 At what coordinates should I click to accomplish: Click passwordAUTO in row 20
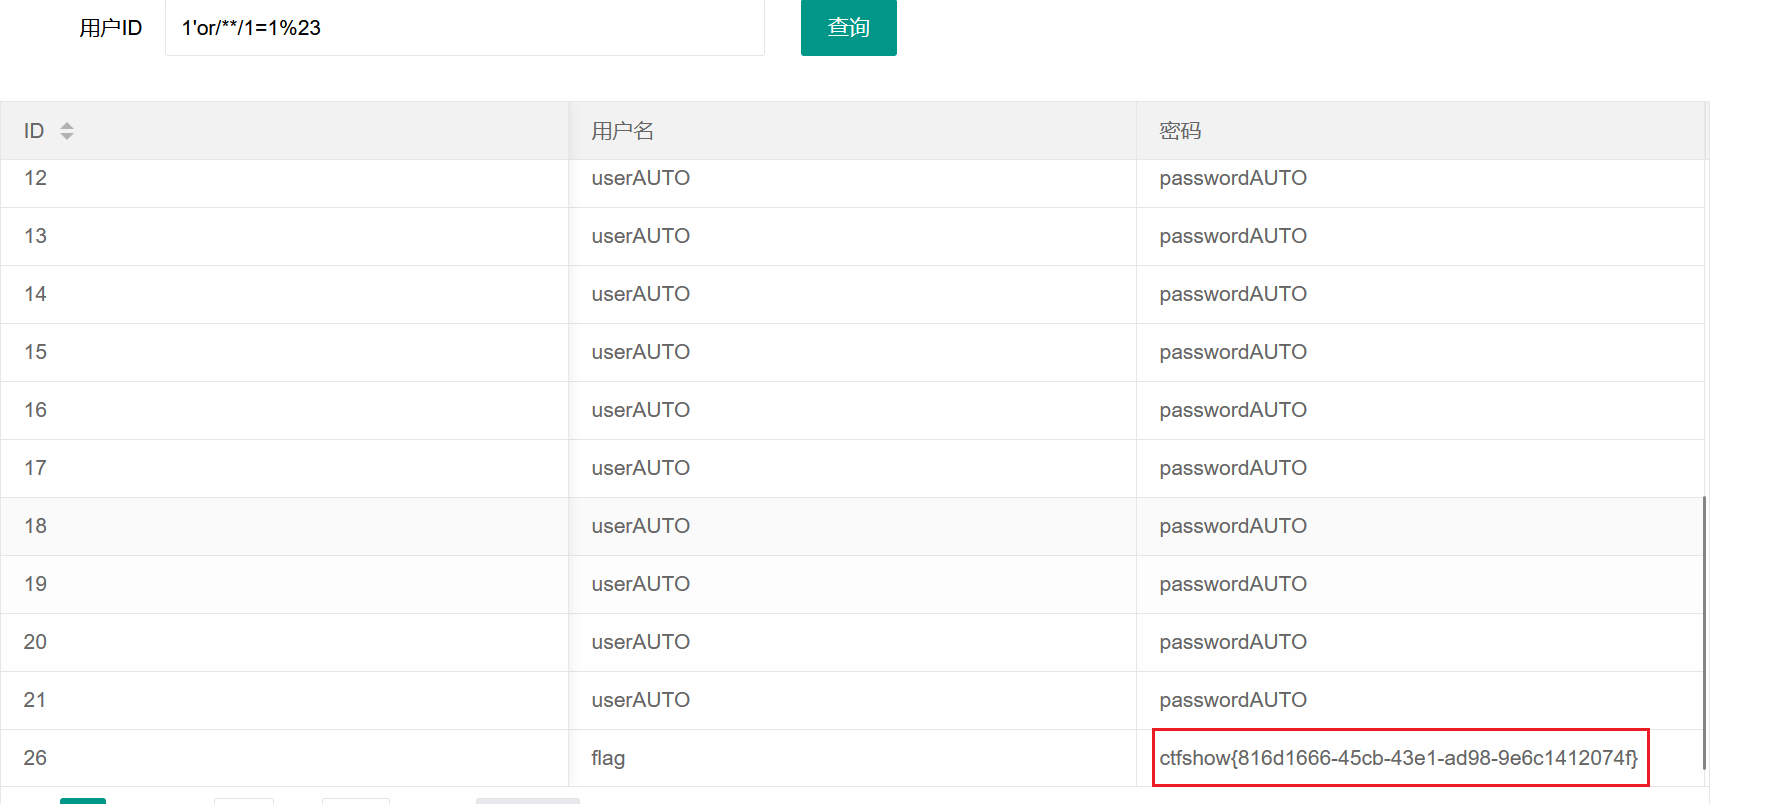[x=1233, y=642]
